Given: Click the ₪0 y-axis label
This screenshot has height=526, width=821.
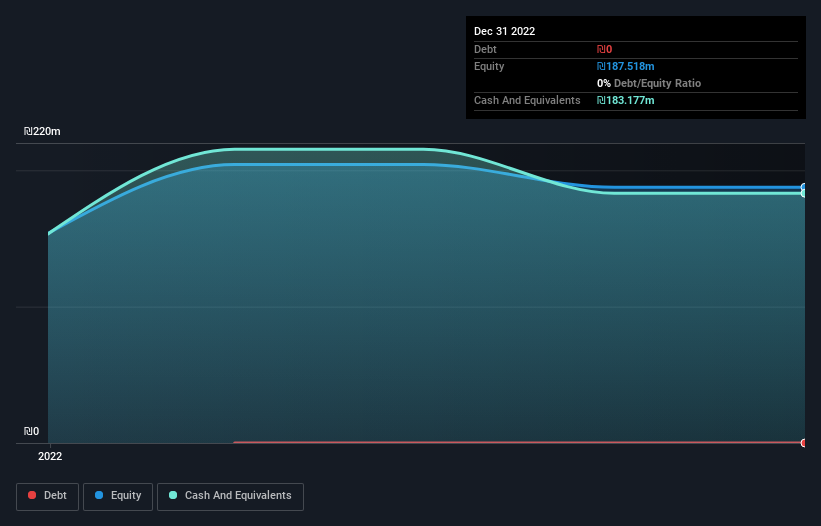Looking at the screenshot, I should (x=31, y=431).
